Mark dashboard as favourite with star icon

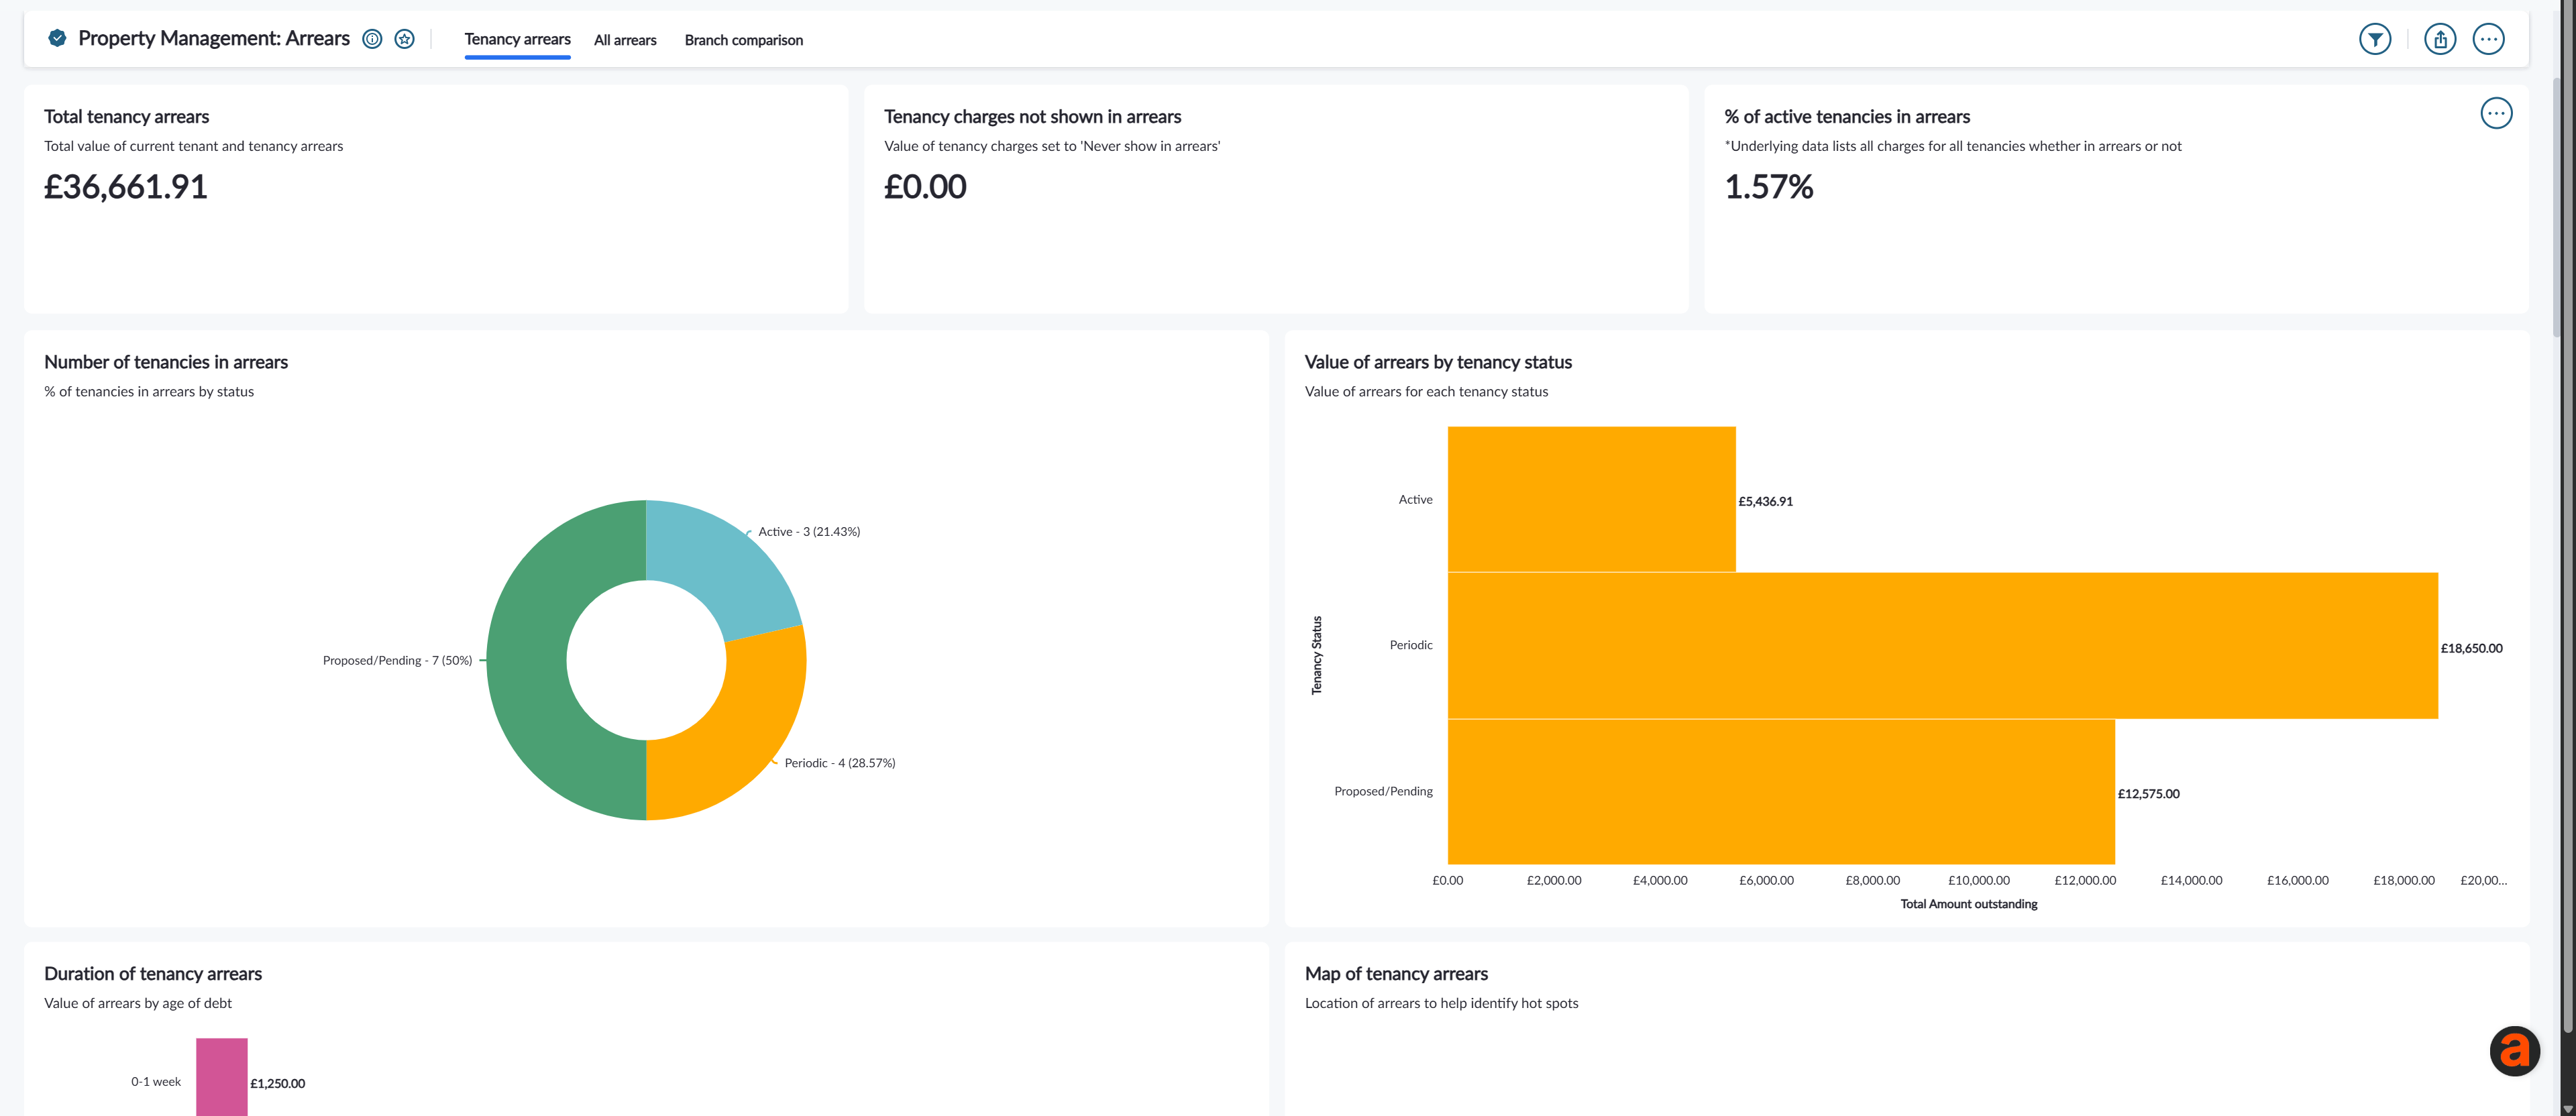[x=404, y=39]
